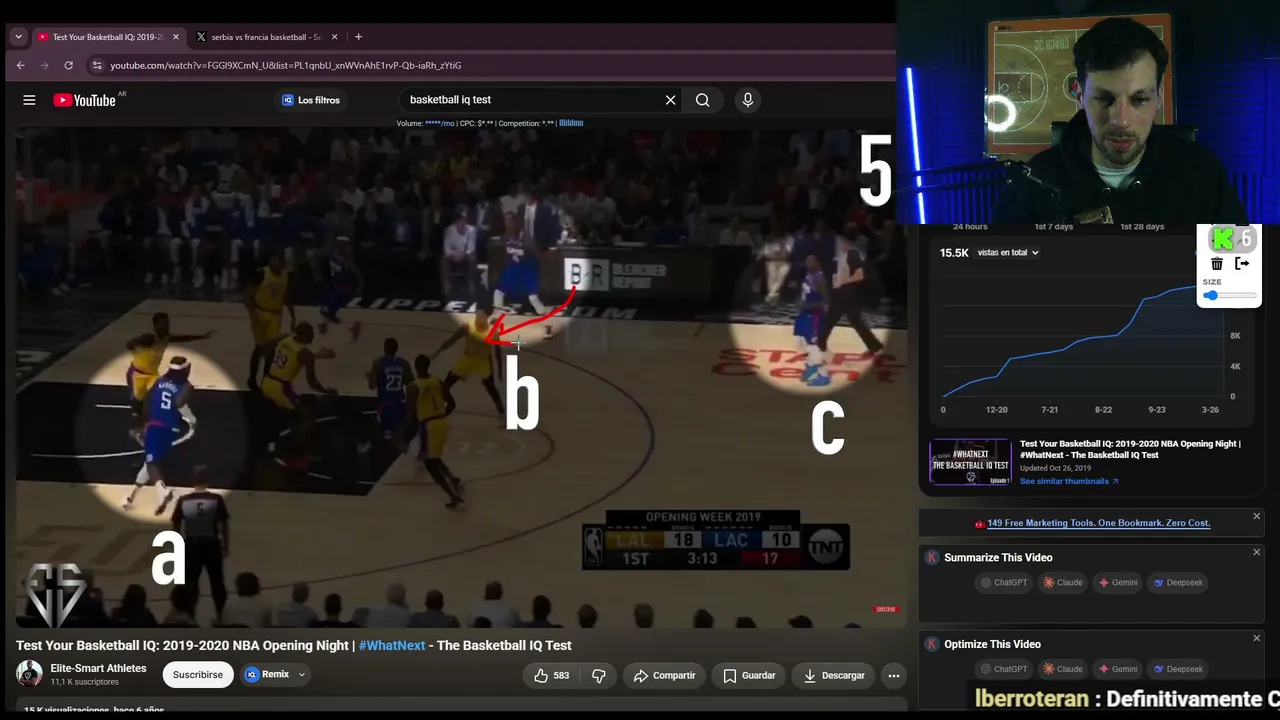
Task: Summarize the video with Deepseek
Action: (1178, 582)
